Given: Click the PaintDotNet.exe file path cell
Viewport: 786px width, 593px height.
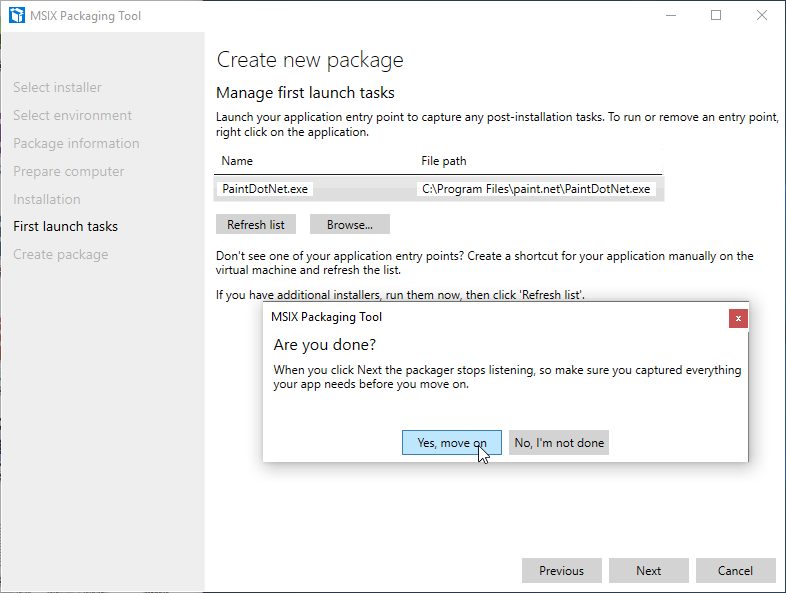Looking at the screenshot, I should [536, 188].
